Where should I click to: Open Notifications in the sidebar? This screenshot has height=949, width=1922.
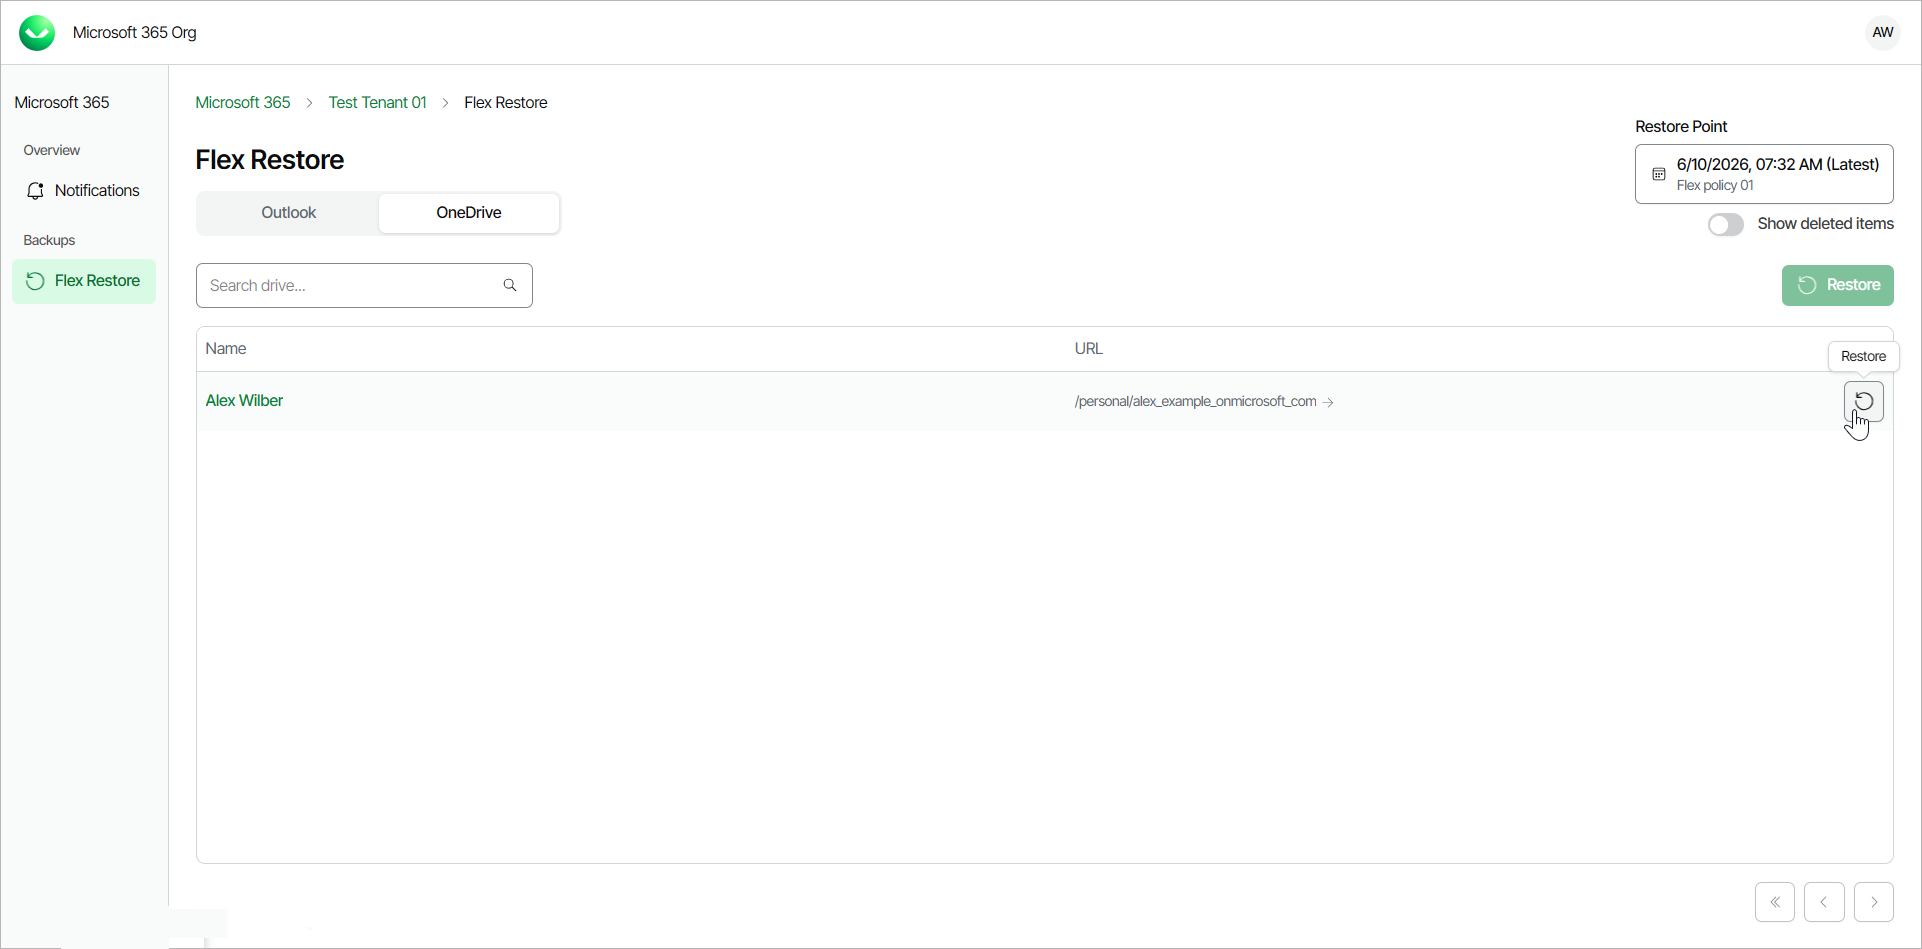[84, 191]
